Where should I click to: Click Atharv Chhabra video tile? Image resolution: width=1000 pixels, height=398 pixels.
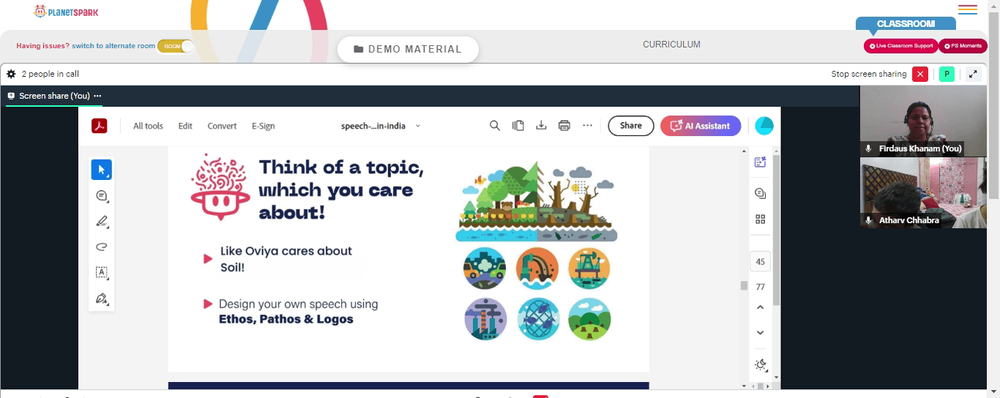click(923, 193)
